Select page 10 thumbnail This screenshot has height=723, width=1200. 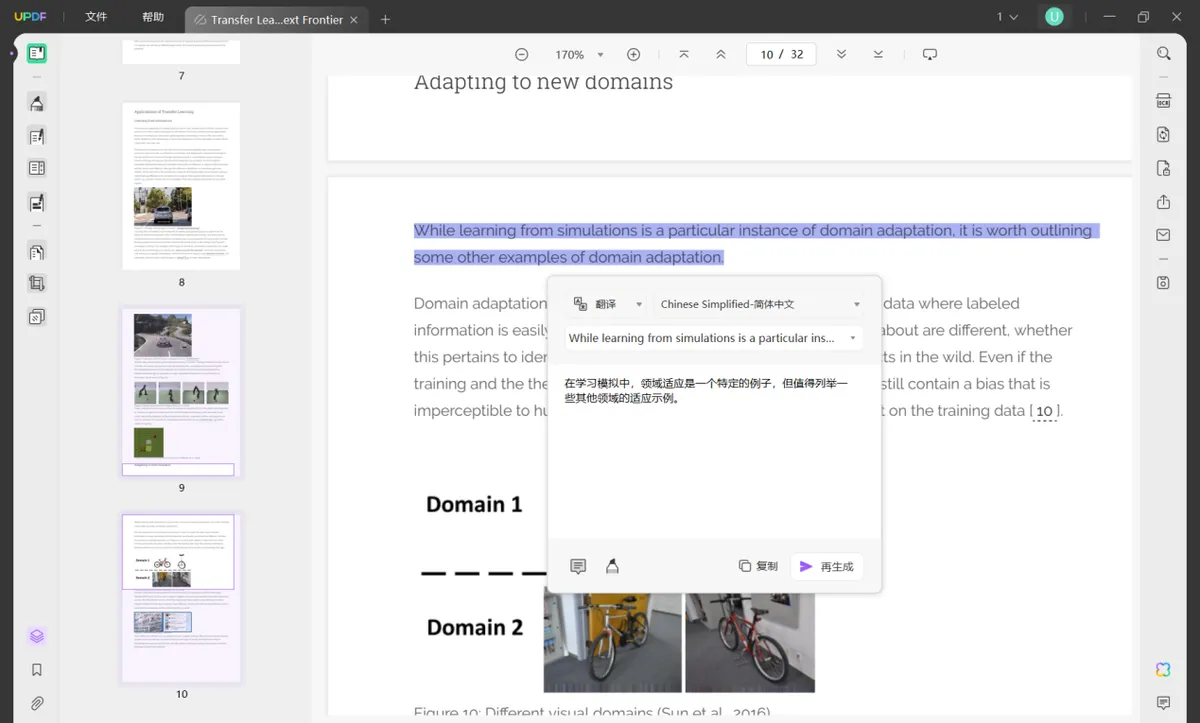[x=181, y=598]
